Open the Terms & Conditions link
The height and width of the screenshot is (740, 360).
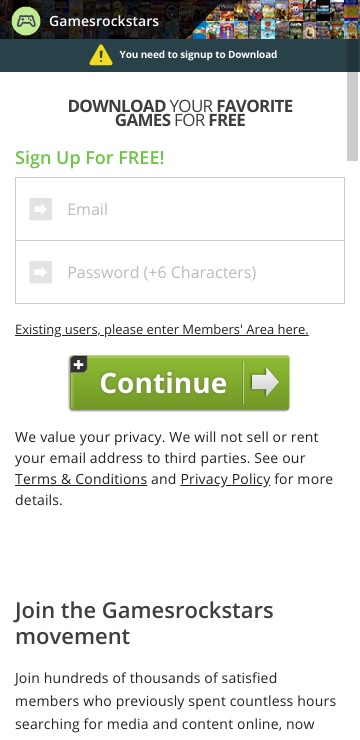(x=81, y=479)
